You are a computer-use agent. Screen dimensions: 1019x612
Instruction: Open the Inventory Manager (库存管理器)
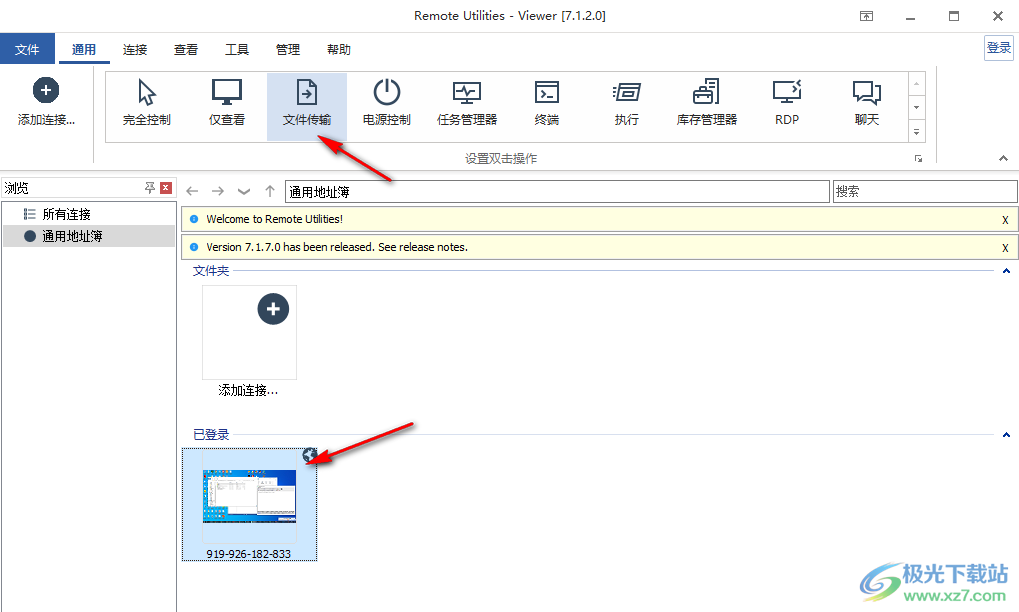point(706,105)
